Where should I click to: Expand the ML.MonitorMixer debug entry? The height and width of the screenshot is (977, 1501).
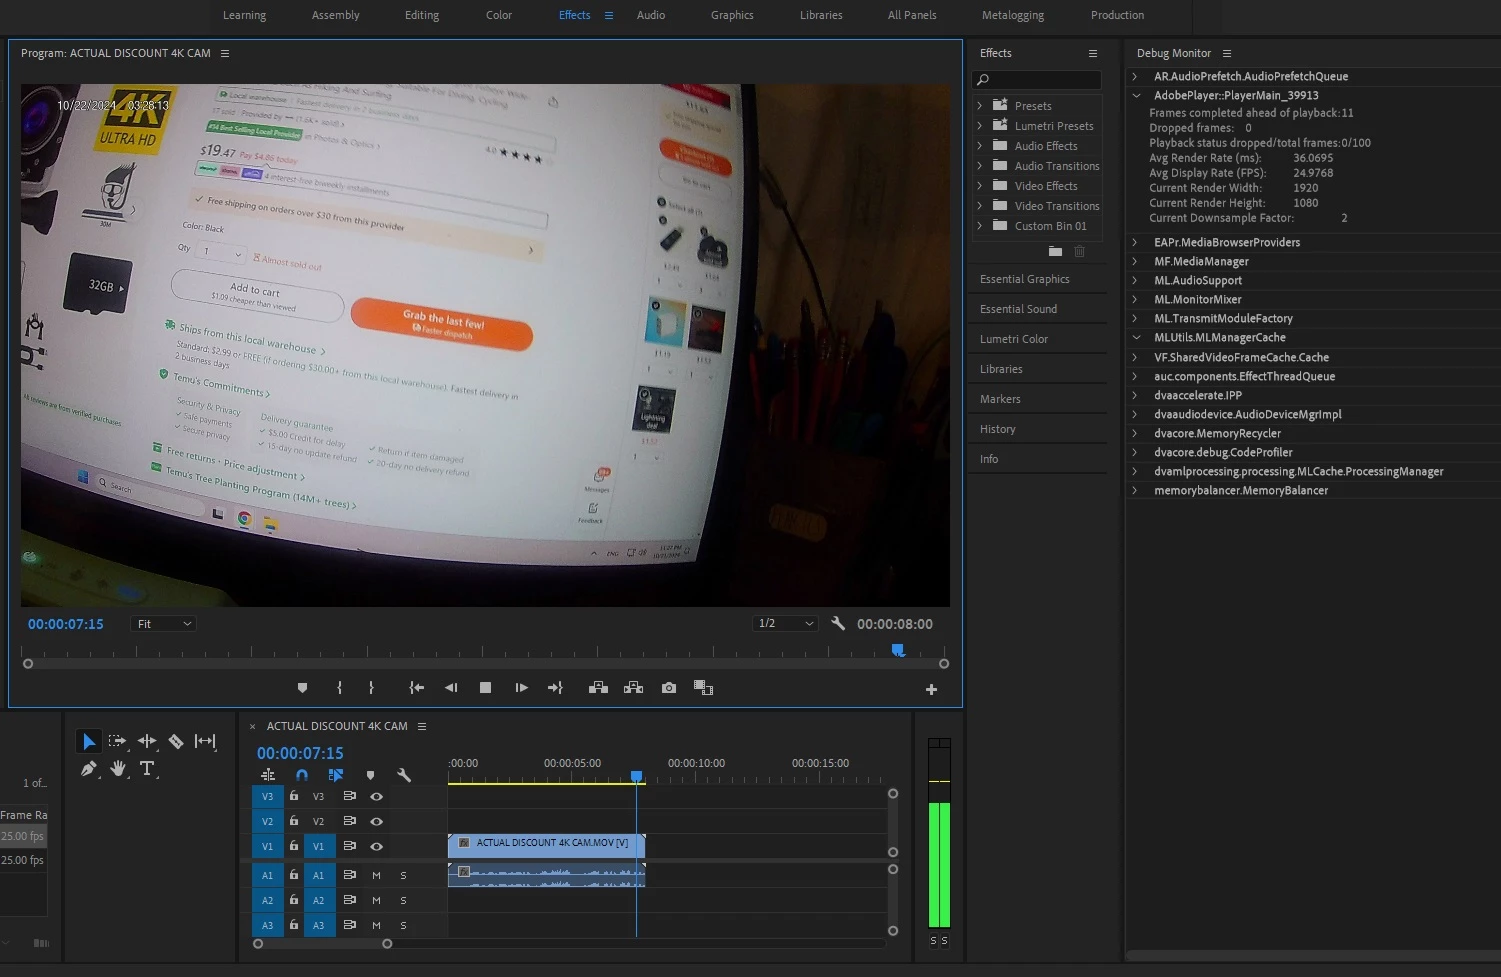click(x=1135, y=299)
